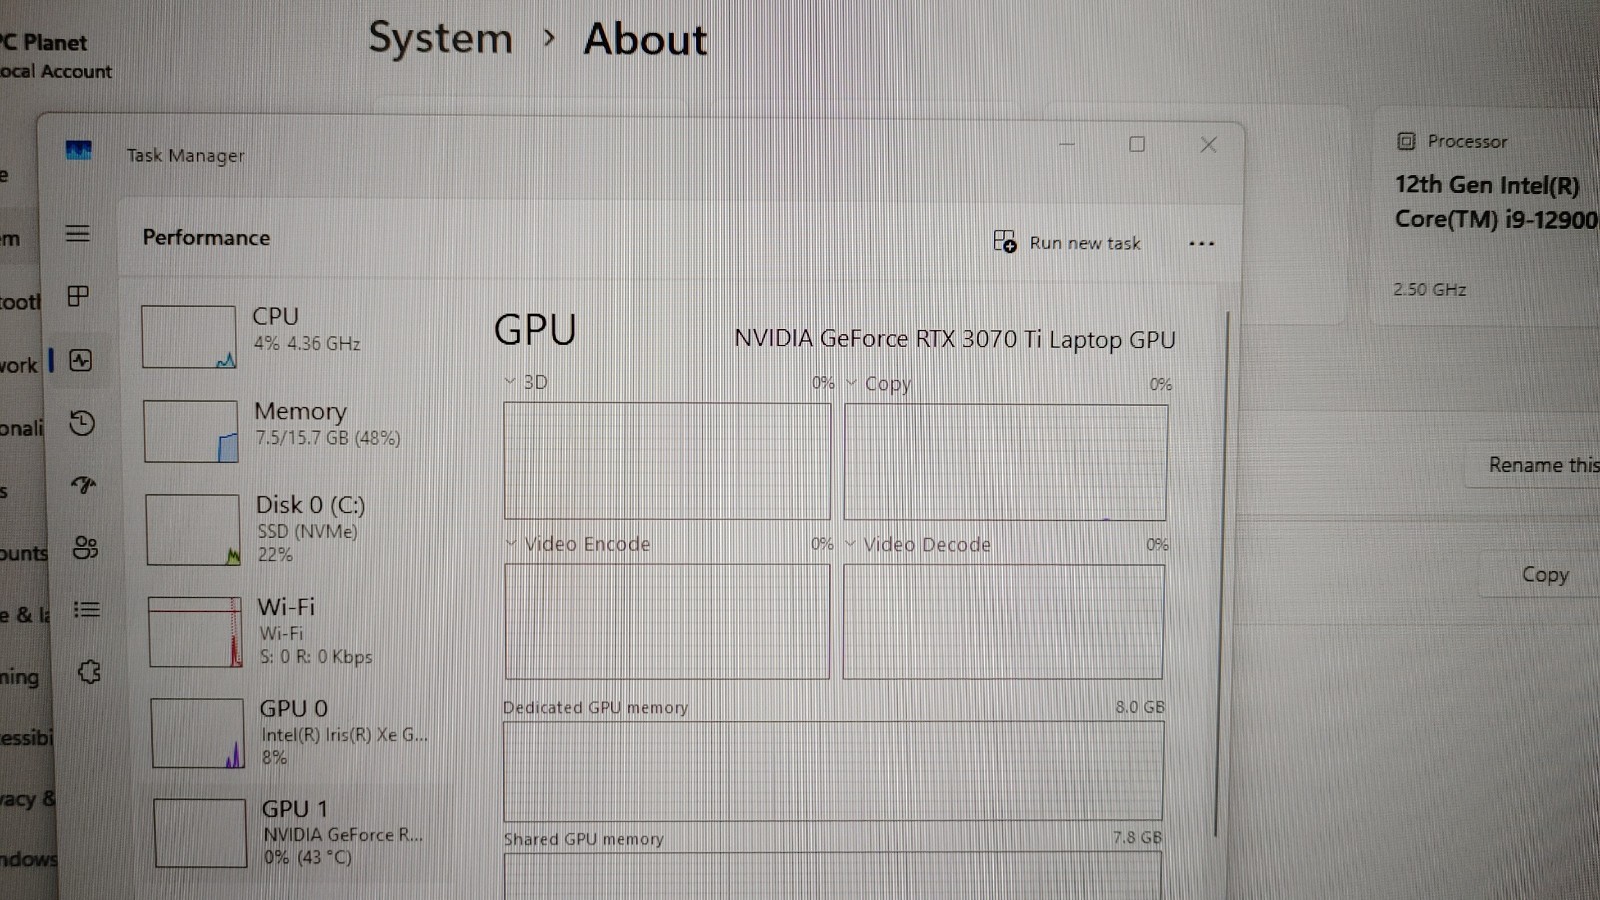Maximize the Task Manager window
The image size is (1600, 900).
(x=1137, y=145)
